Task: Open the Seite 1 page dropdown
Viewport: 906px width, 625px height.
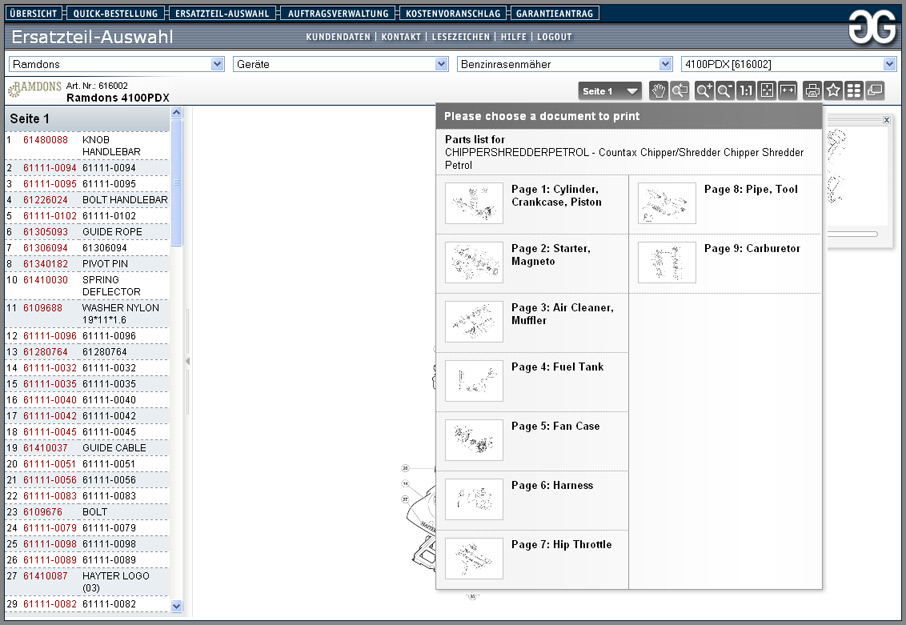Action: tap(610, 91)
